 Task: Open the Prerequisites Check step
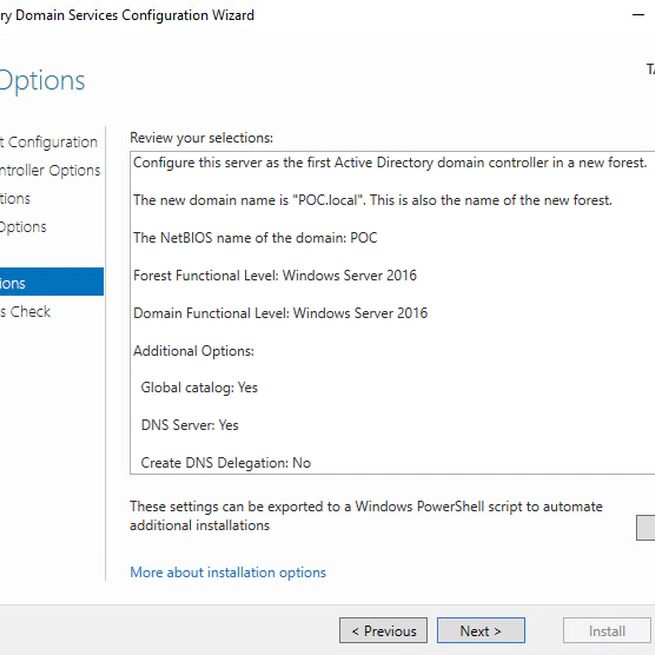[25, 312]
